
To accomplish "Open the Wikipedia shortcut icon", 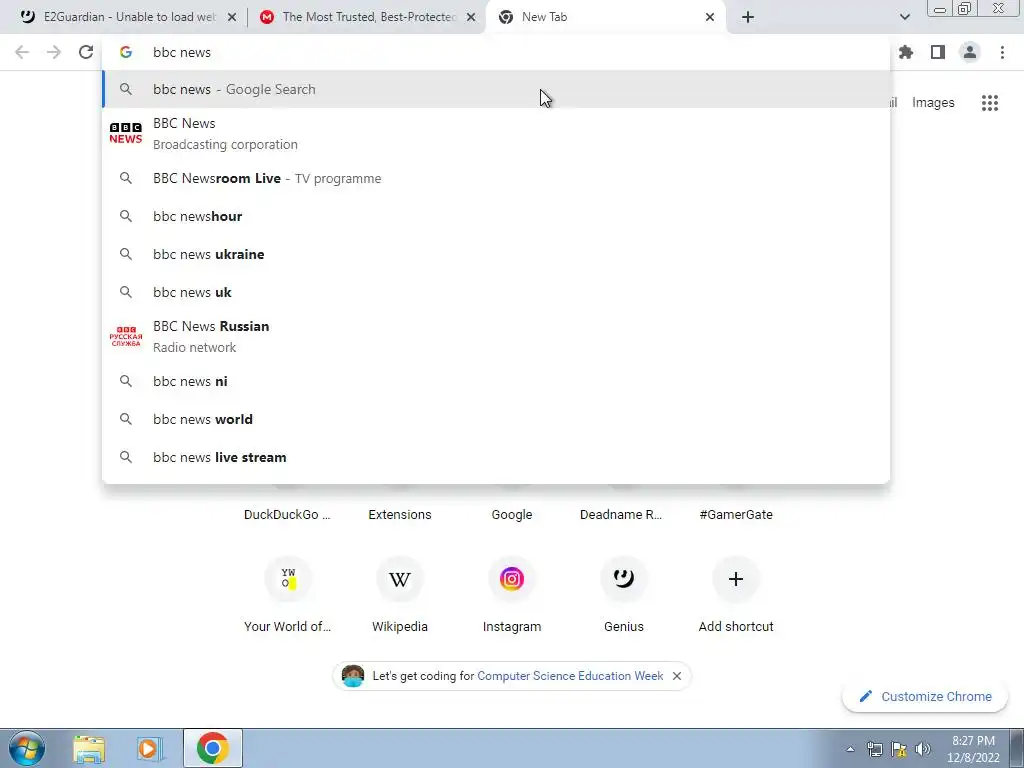I will coord(400,579).
